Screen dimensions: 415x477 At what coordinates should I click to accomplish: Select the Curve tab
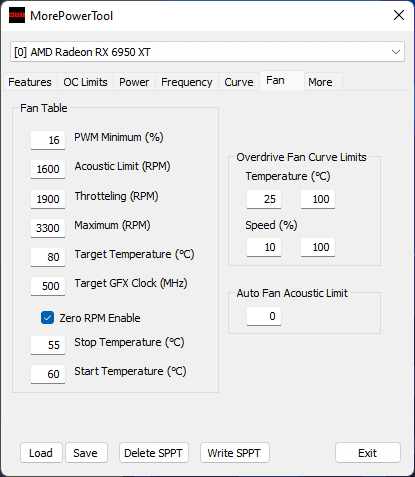[x=239, y=82]
